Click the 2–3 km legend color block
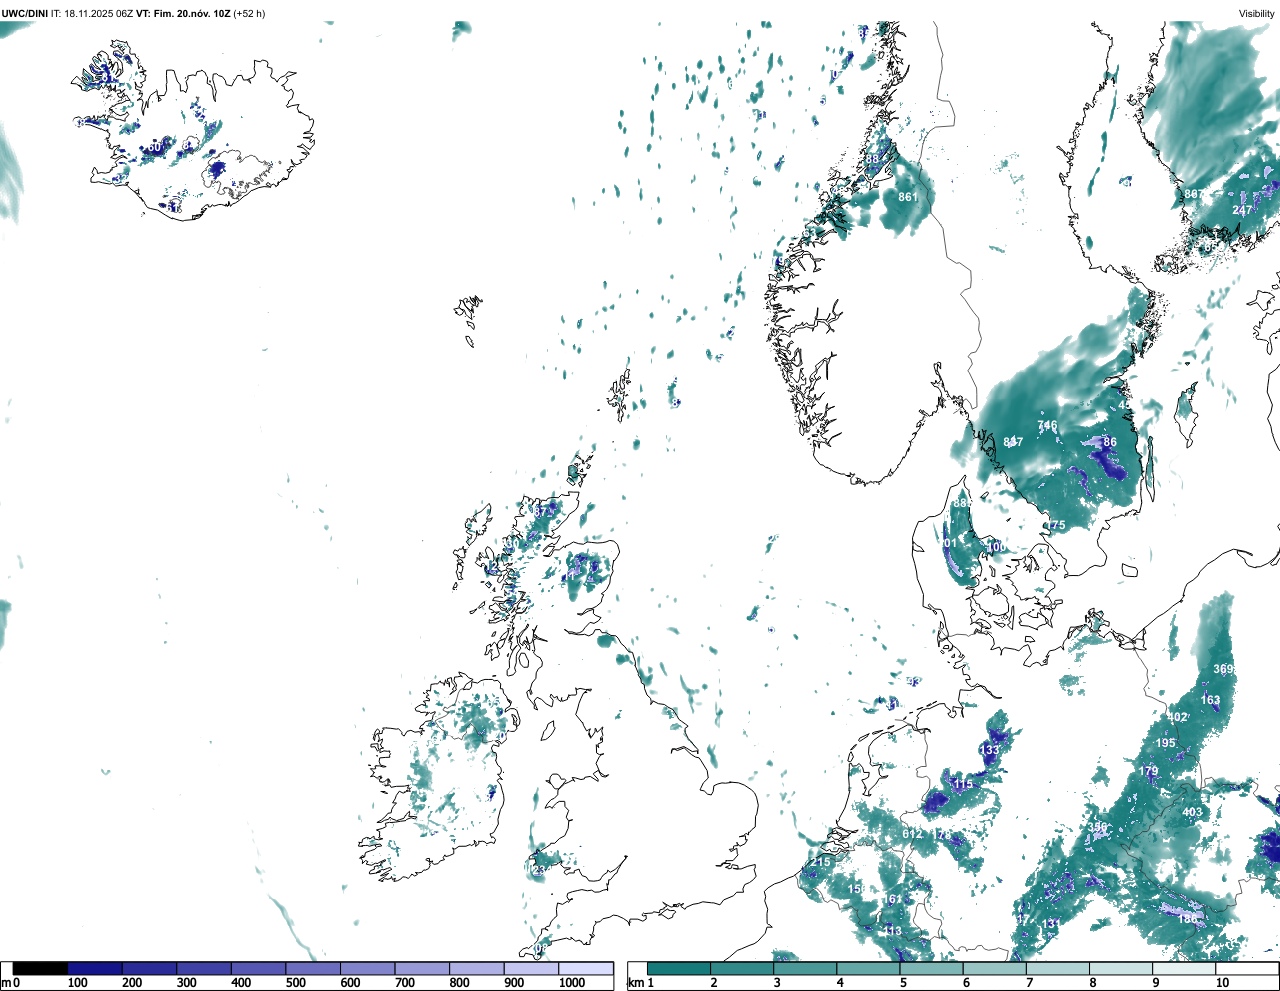This screenshot has width=1280, height=991. [x=742, y=968]
